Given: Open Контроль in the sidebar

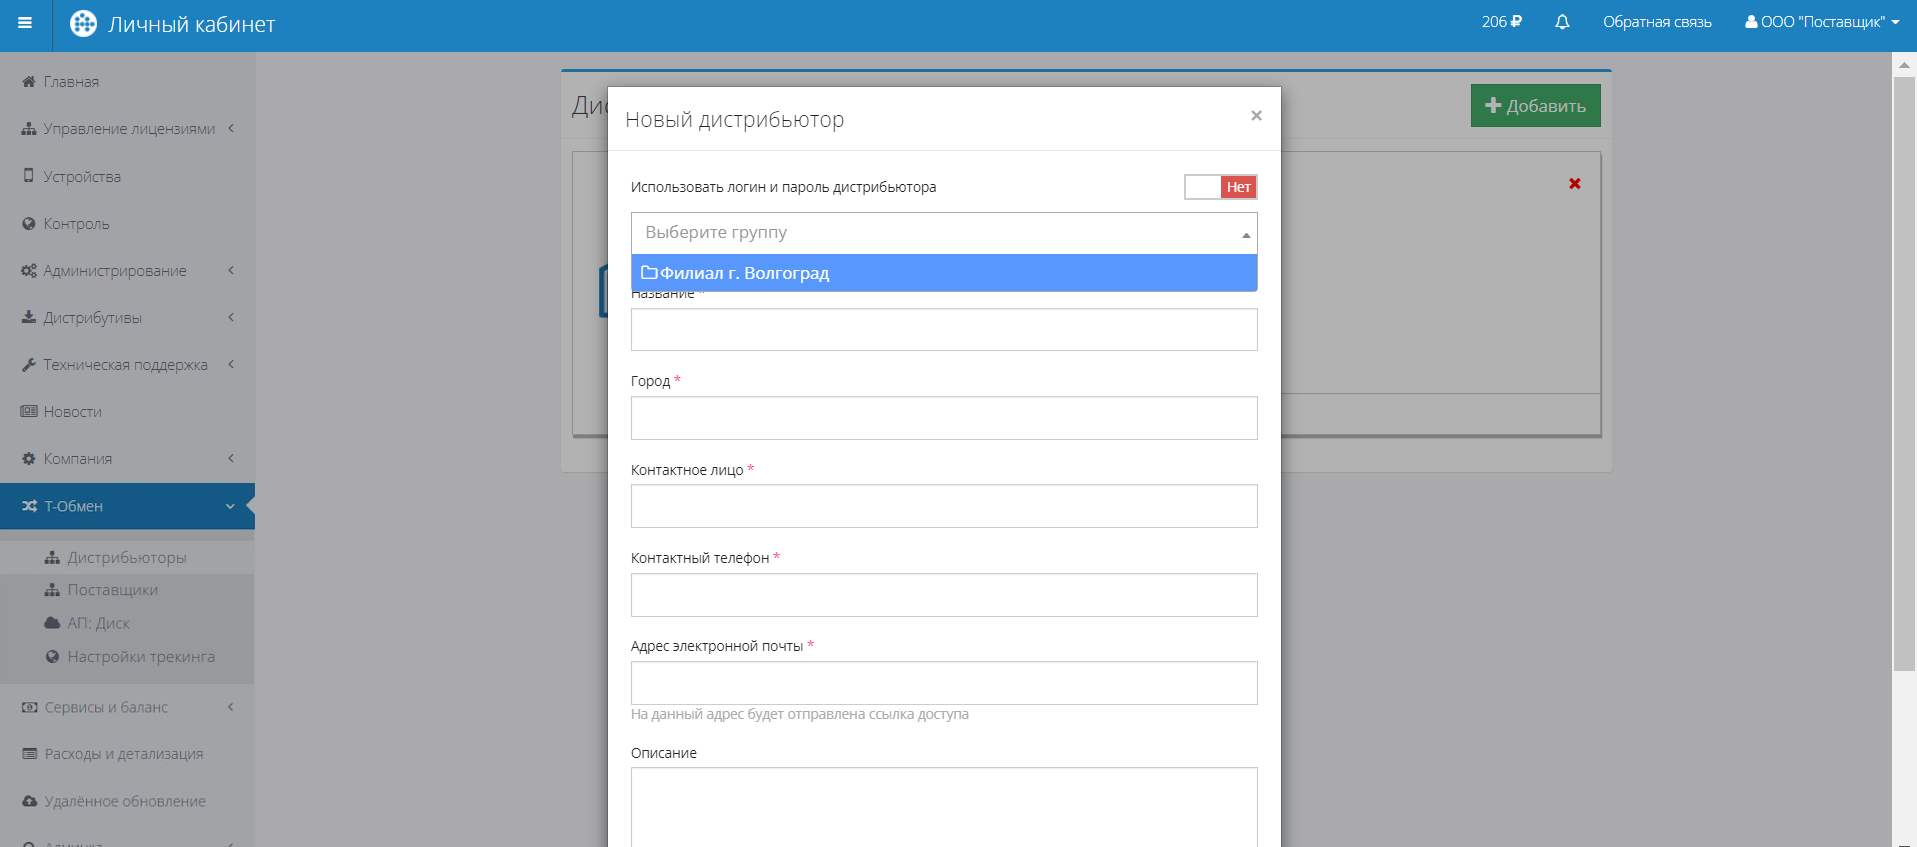Looking at the screenshot, I should point(76,224).
